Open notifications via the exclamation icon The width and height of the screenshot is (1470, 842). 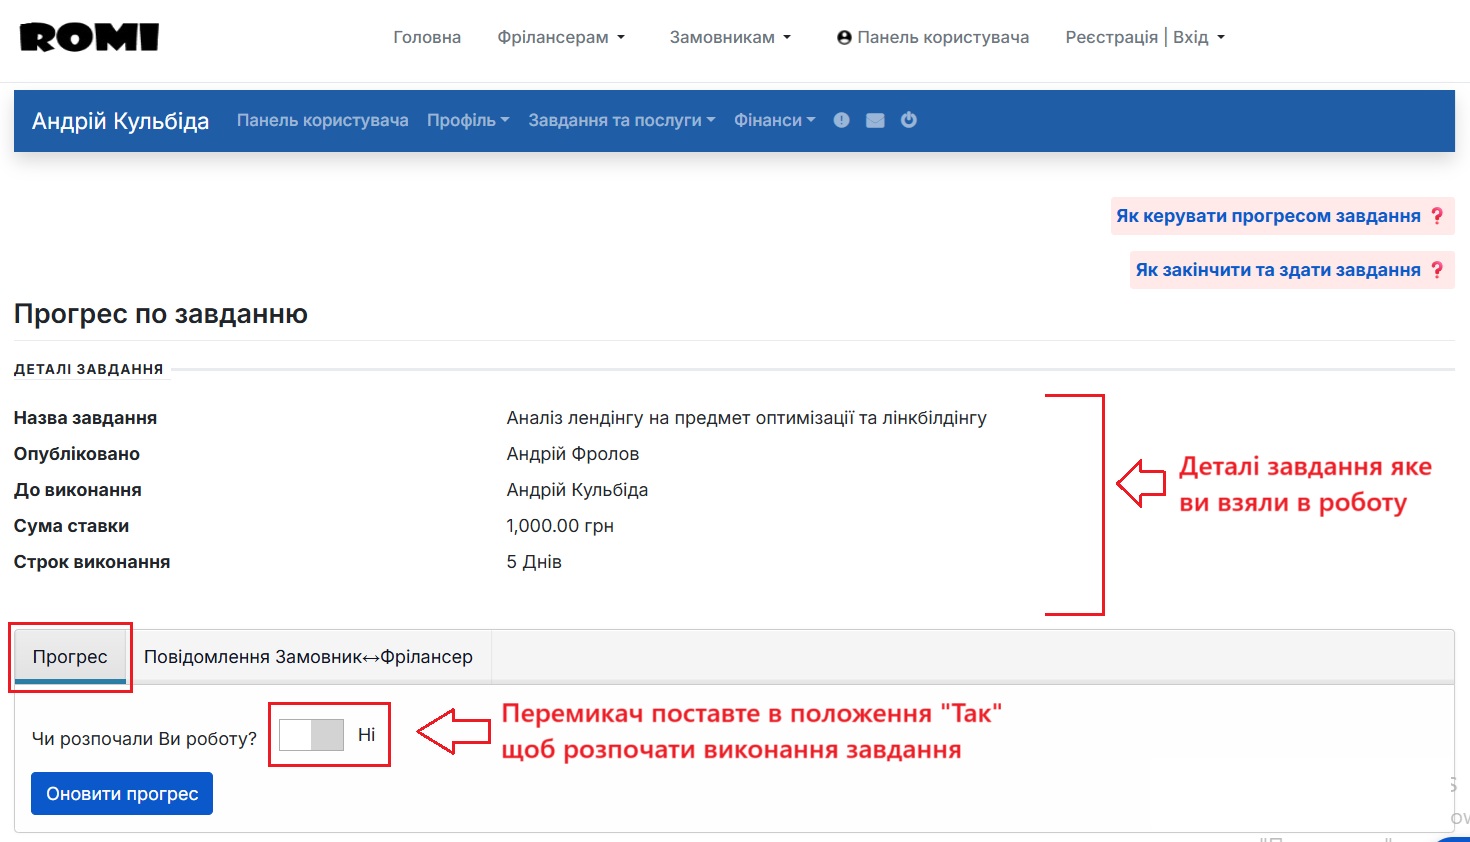(x=841, y=120)
